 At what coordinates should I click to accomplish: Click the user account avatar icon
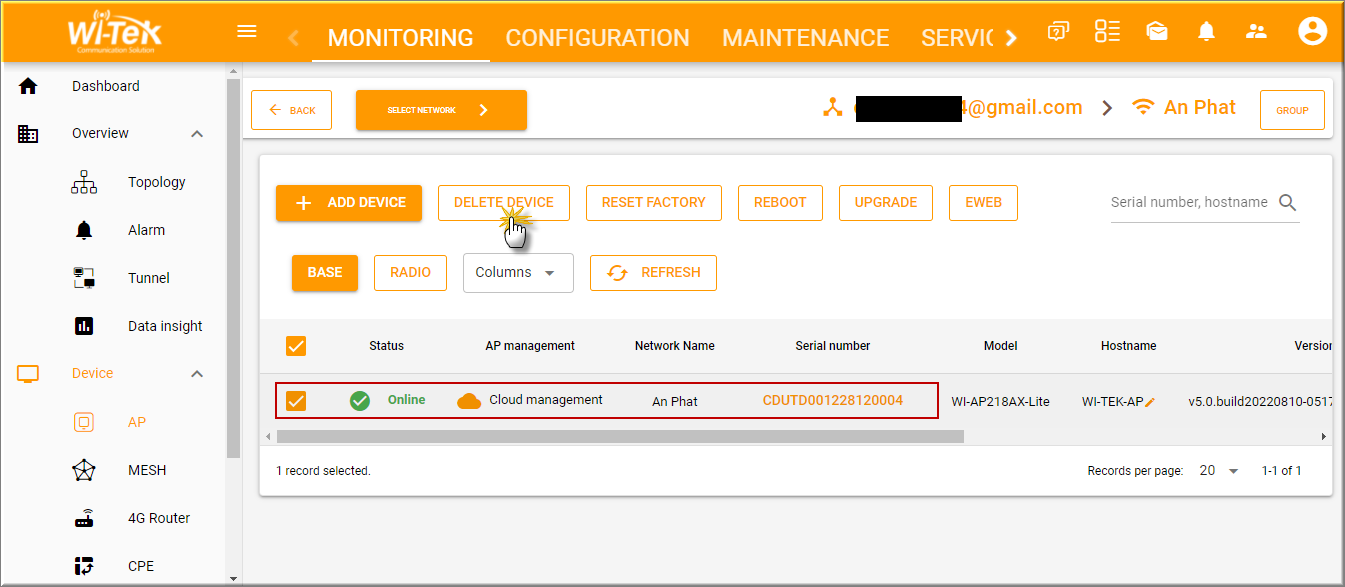point(1311,32)
